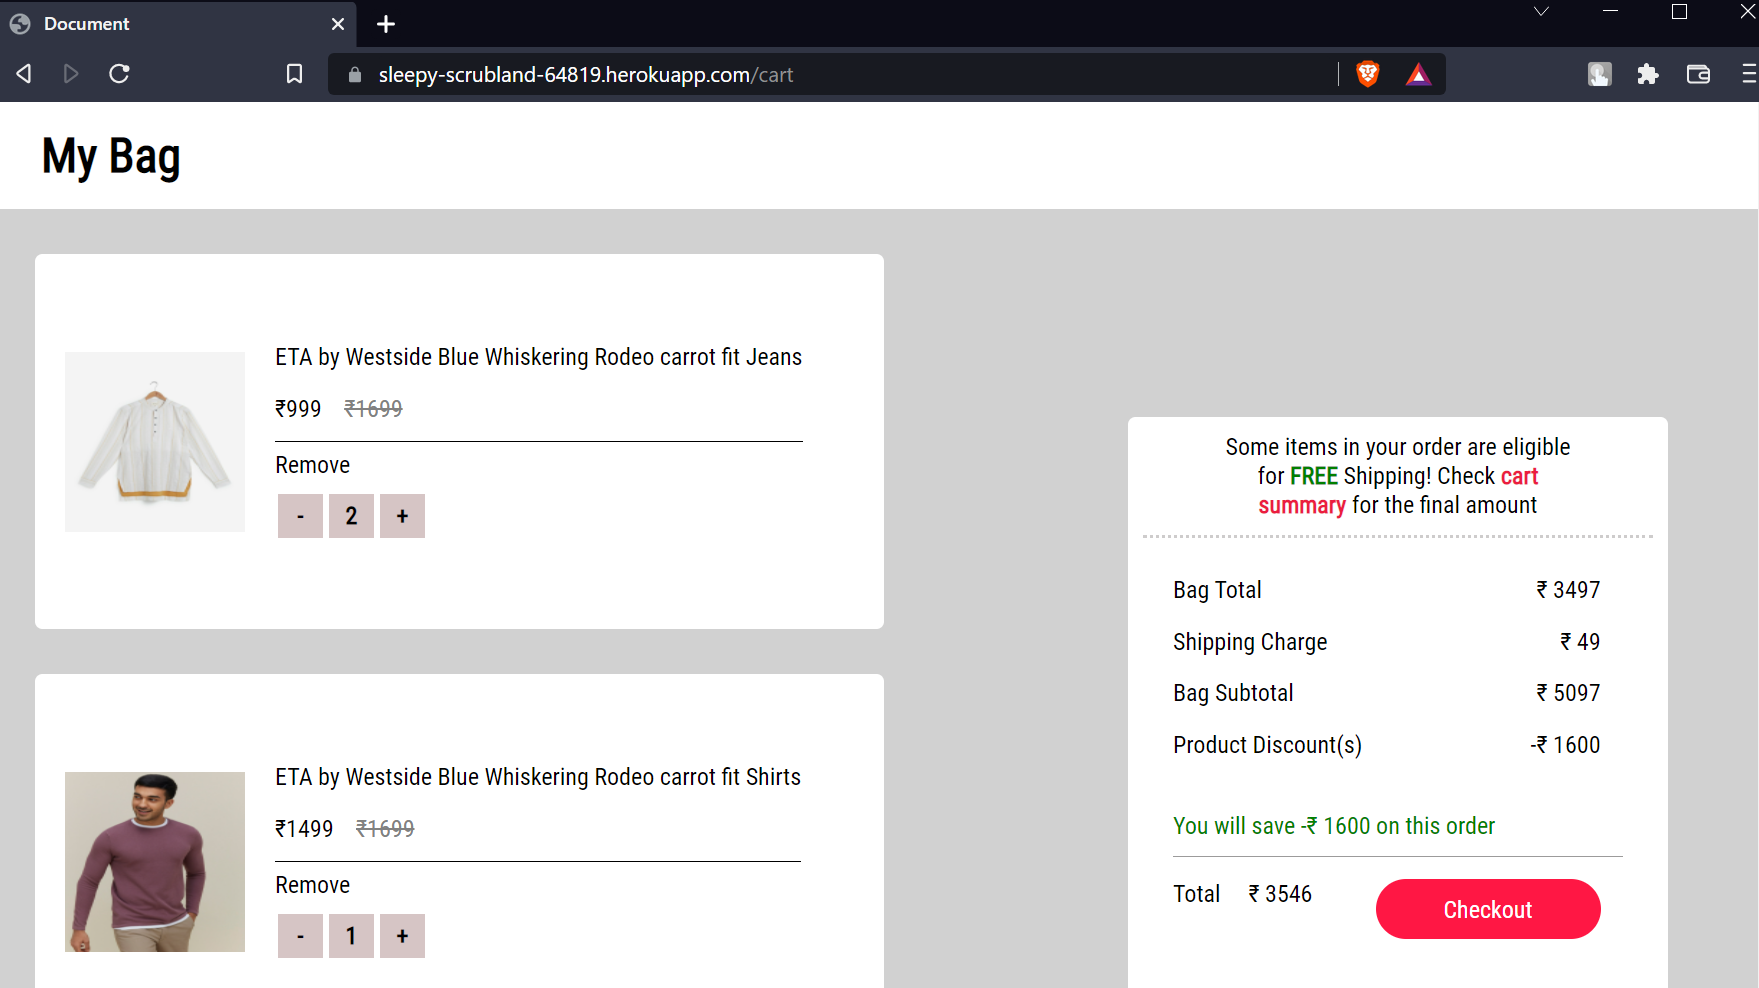Screen dimensions: 1759x988
Task: Close the Document tab
Action: [338, 24]
